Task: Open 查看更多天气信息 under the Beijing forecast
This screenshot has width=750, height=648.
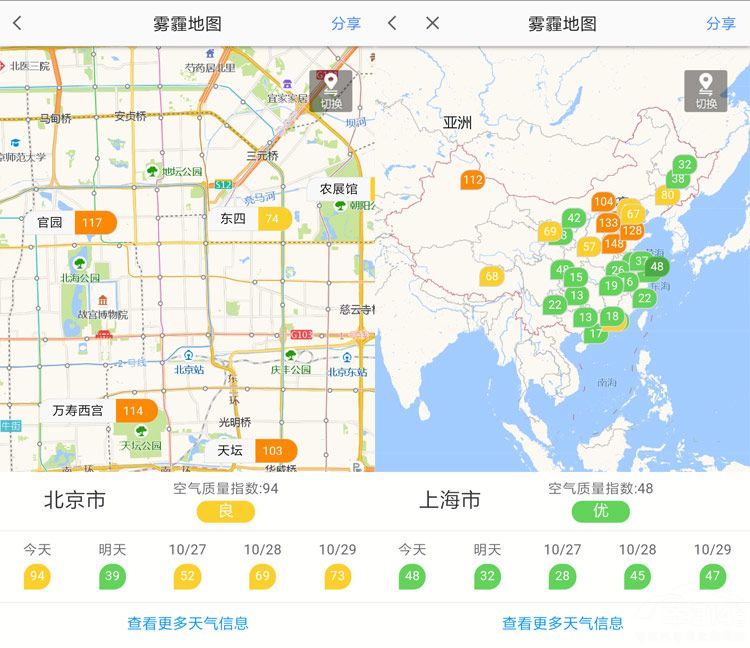Action: pos(187,623)
